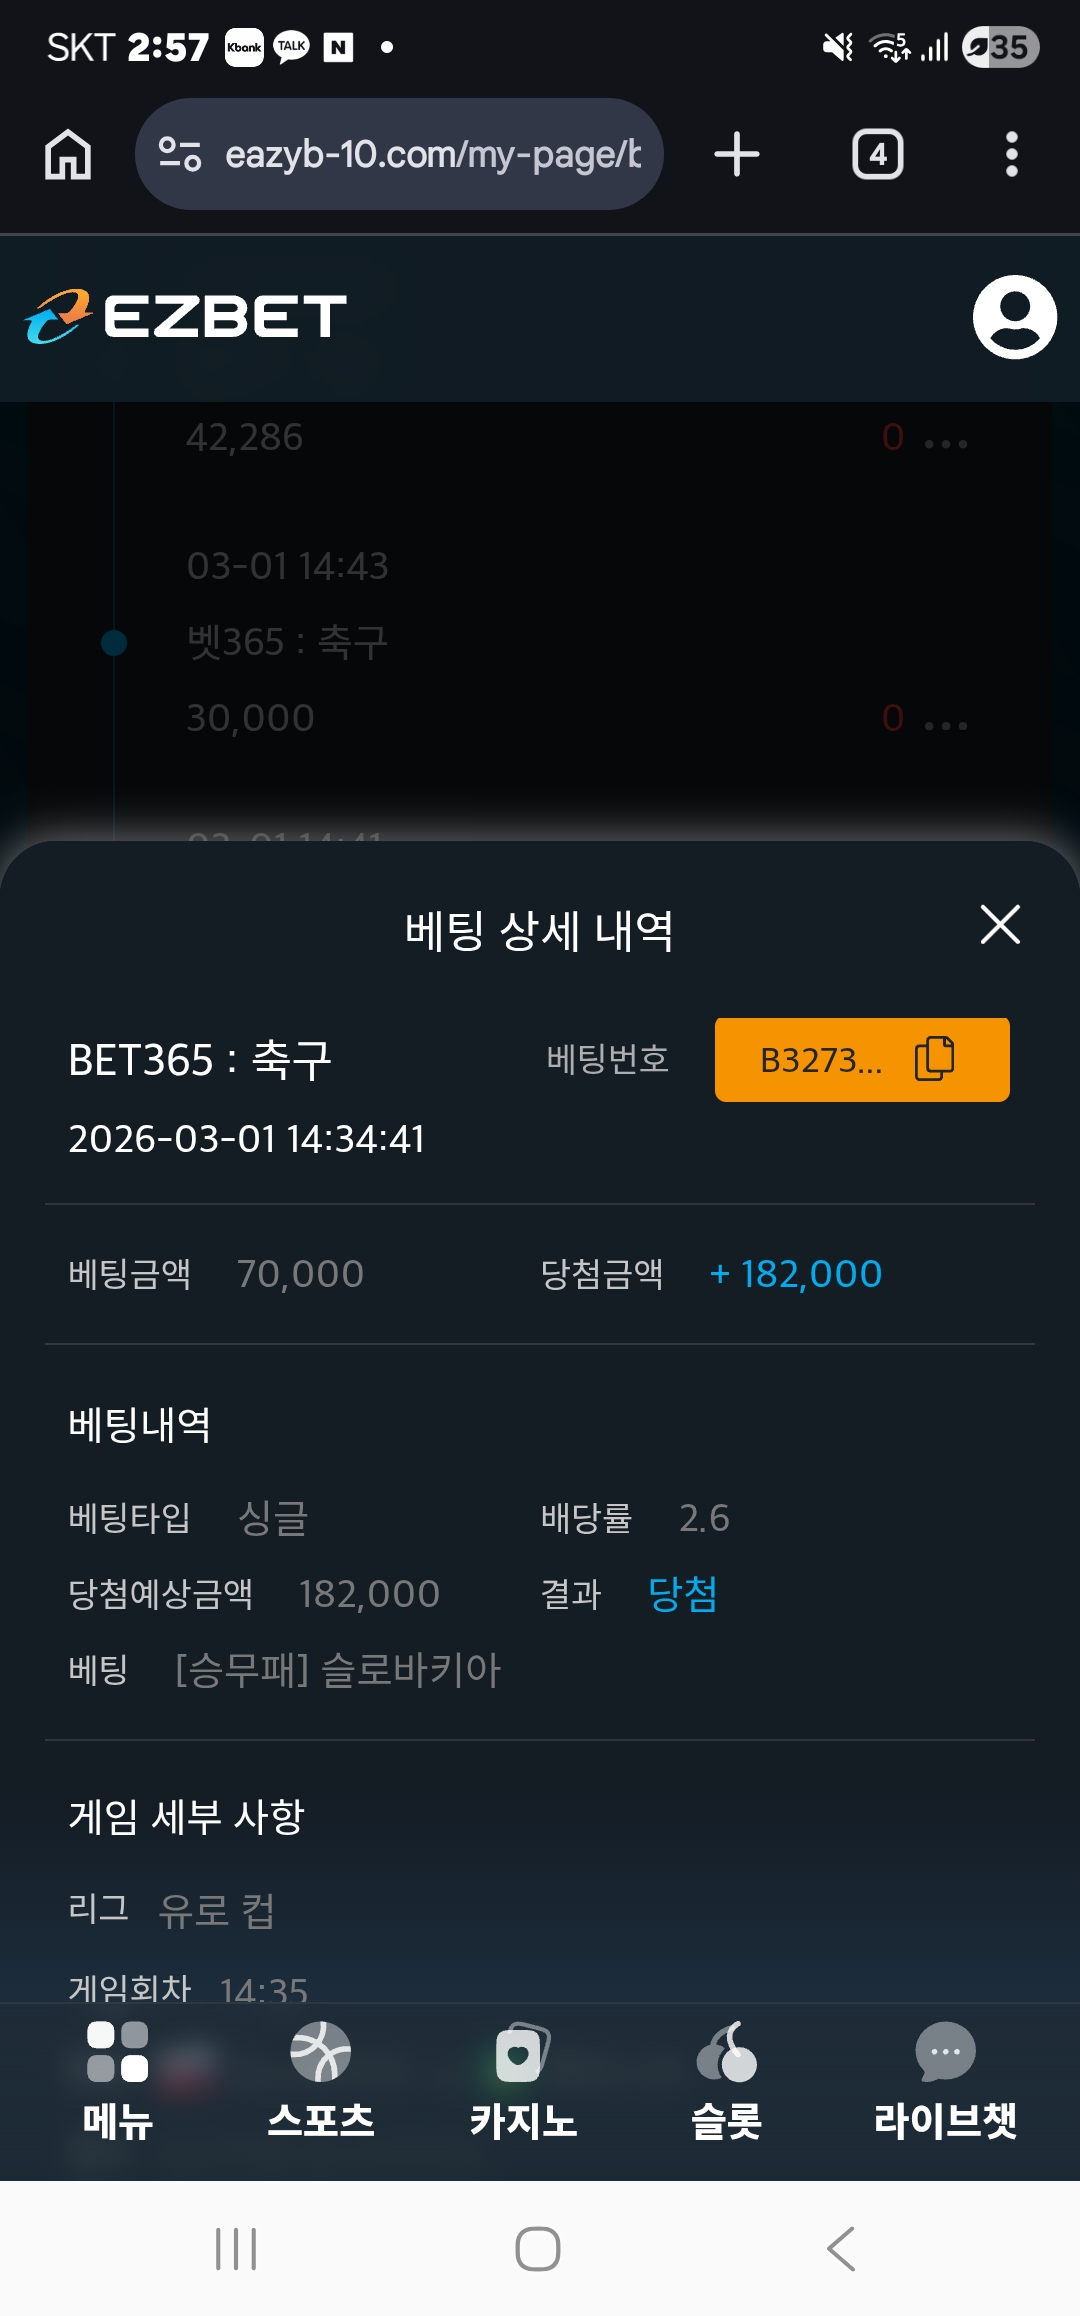1080x2316 pixels.
Task: Open a new browser tab
Action: click(x=737, y=155)
